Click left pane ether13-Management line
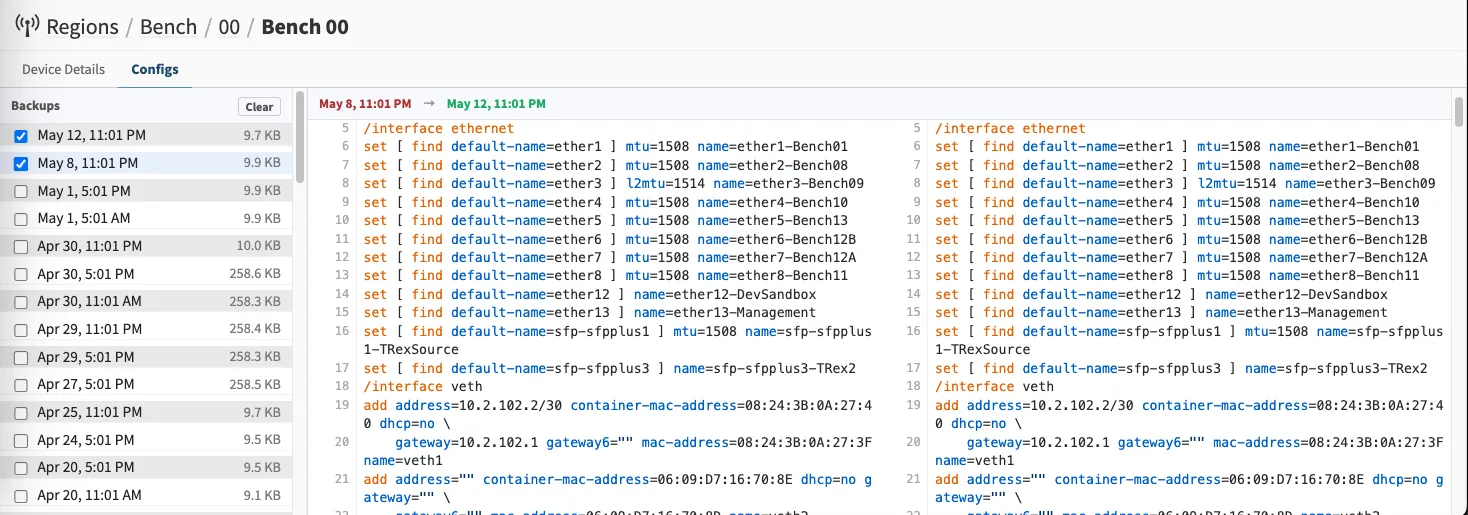The height and width of the screenshot is (515, 1468). 590,313
